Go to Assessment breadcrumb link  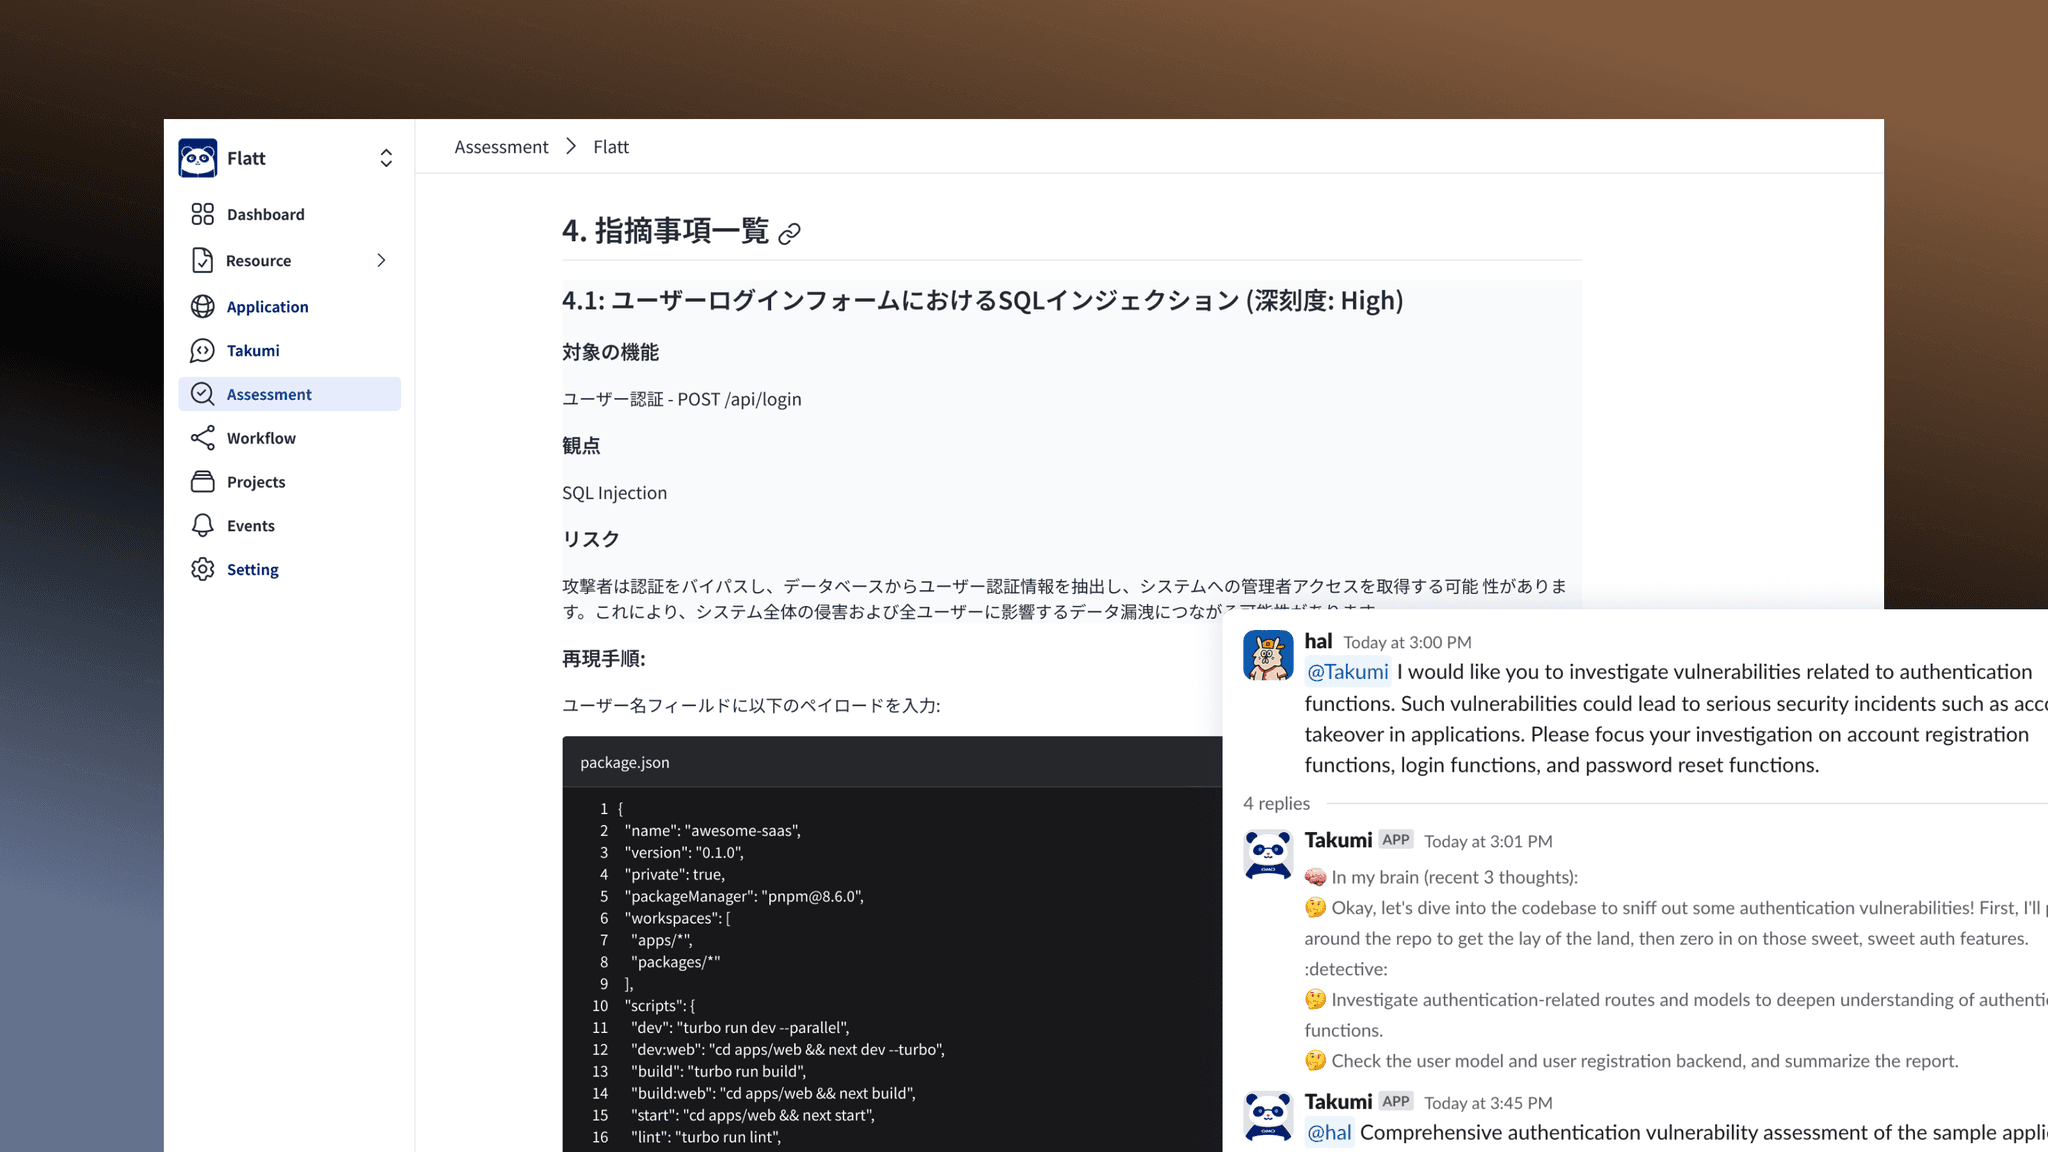pos(501,147)
